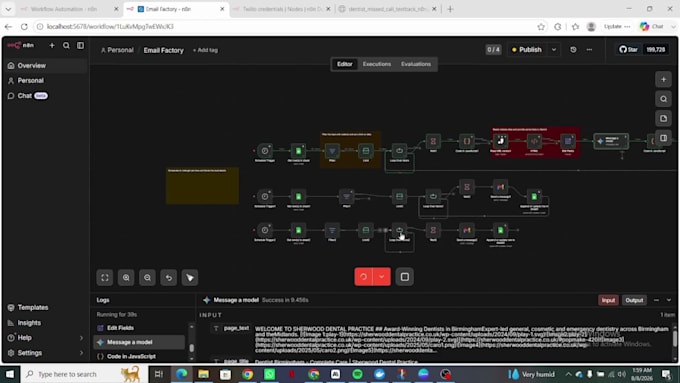The width and height of the screenshot is (680, 383).
Task: Click the Email Factory workflow name
Action: coord(163,50)
